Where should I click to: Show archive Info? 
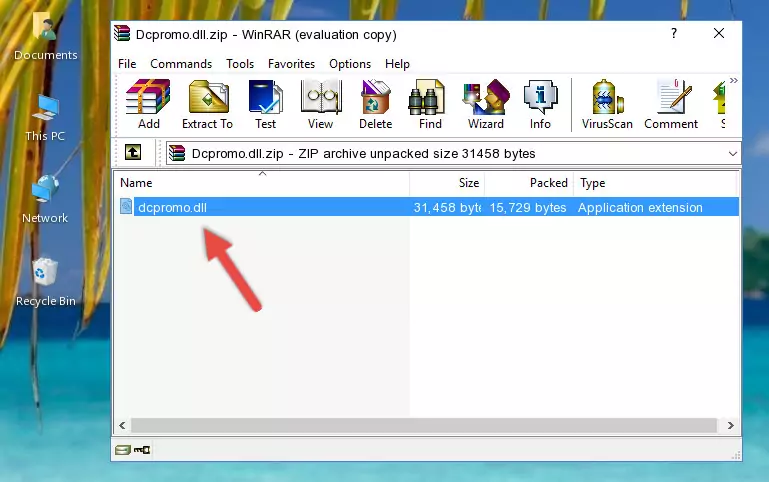point(540,104)
